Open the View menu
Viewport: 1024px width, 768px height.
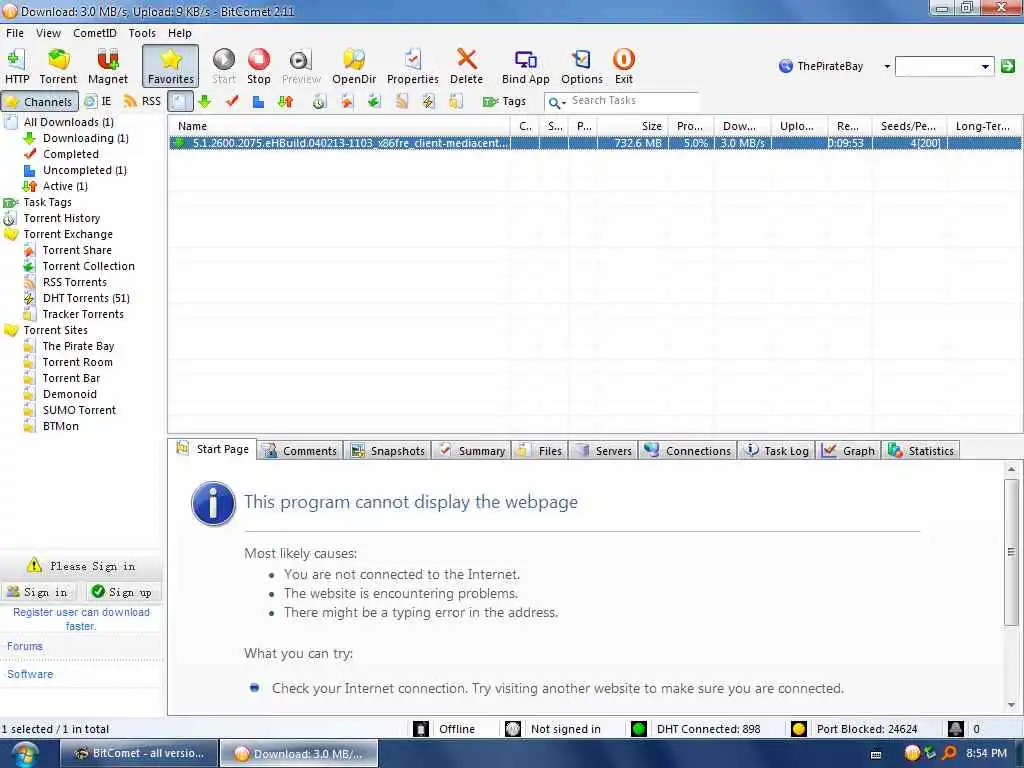coord(48,33)
